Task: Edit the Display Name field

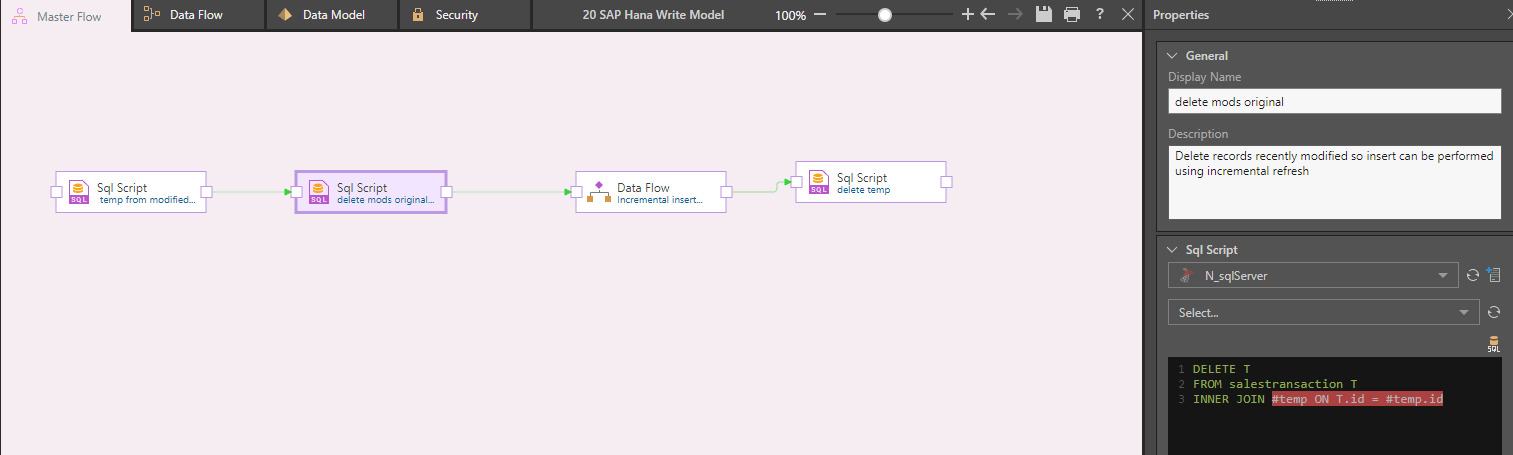Action: point(1334,101)
